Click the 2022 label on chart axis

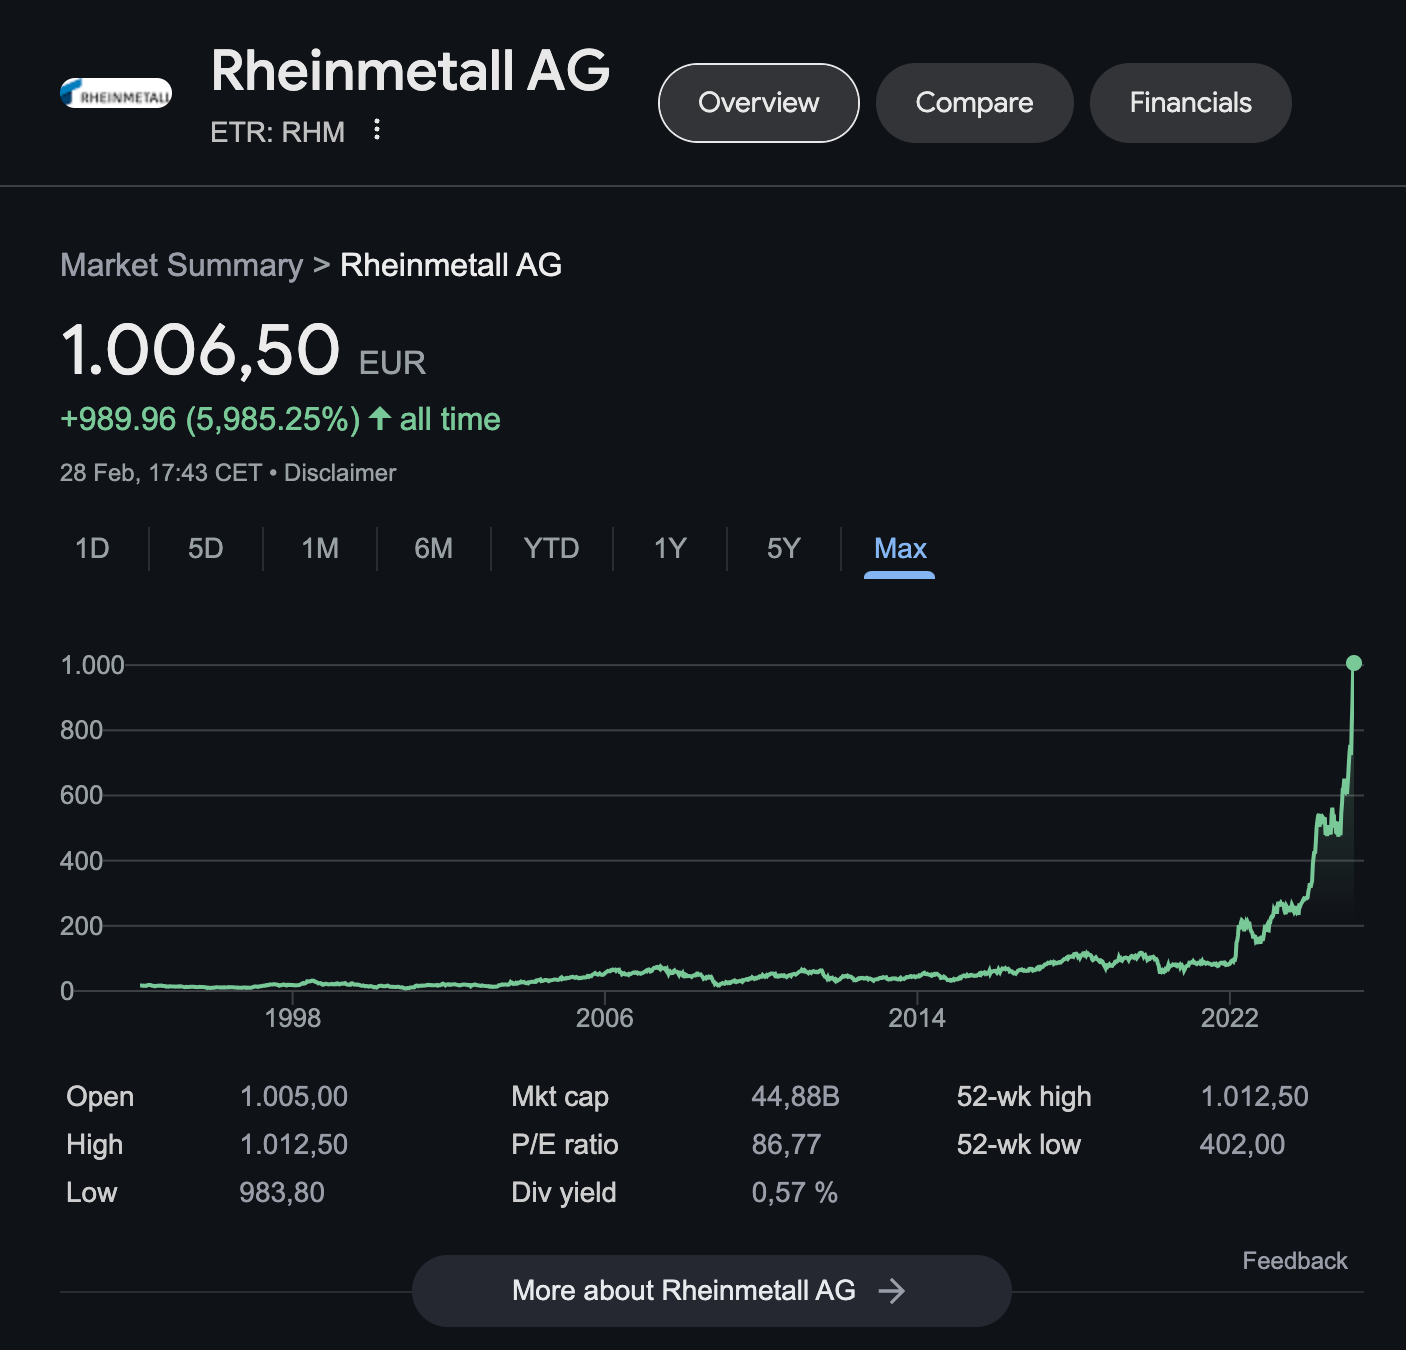point(1229,1018)
